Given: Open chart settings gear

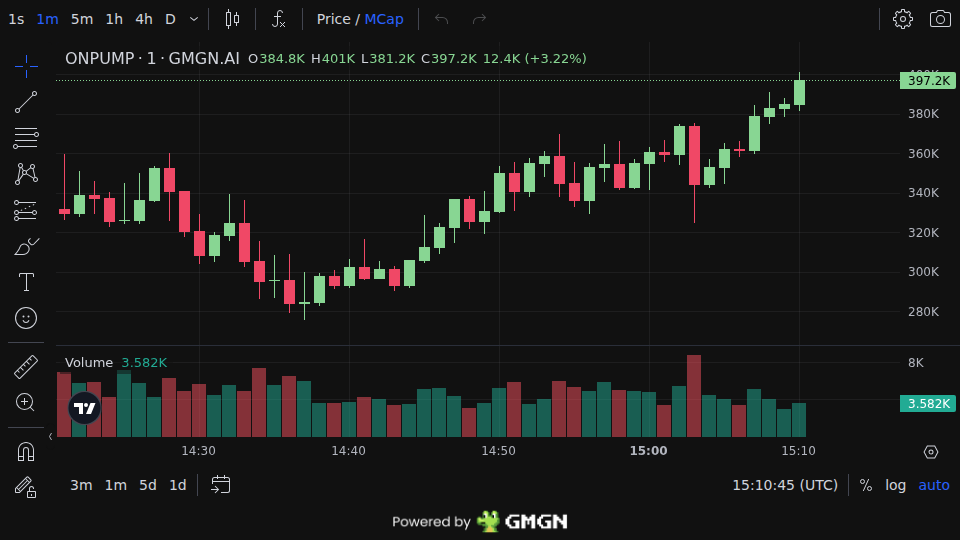Looking at the screenshot, I should [x=902, y=19].
